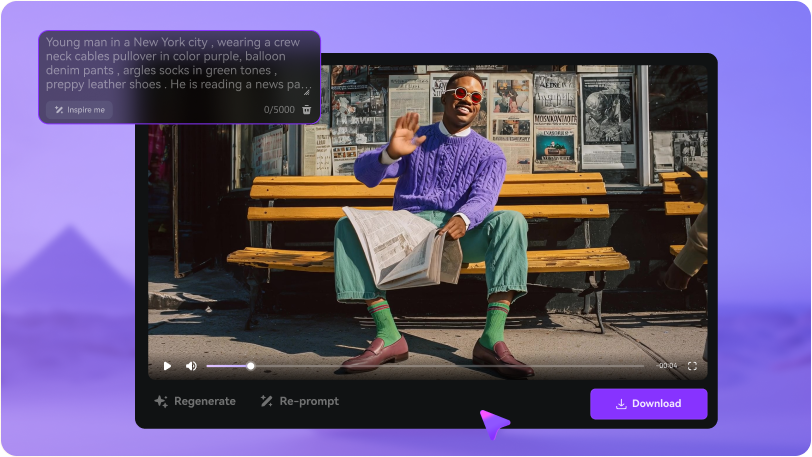Click the Download button
Screen dimensions: 812x457
point(649,404)
